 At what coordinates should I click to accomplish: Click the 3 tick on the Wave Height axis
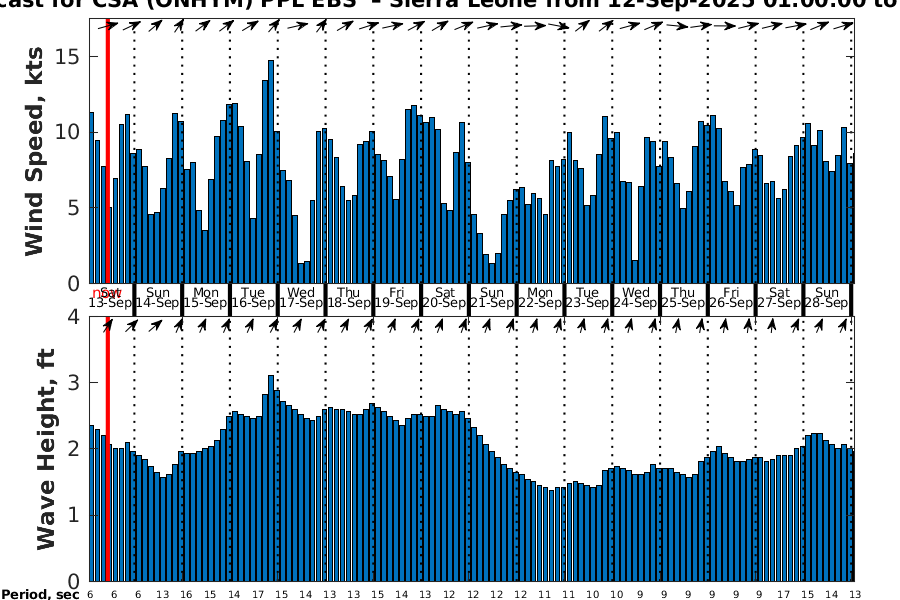coord(74,382)
